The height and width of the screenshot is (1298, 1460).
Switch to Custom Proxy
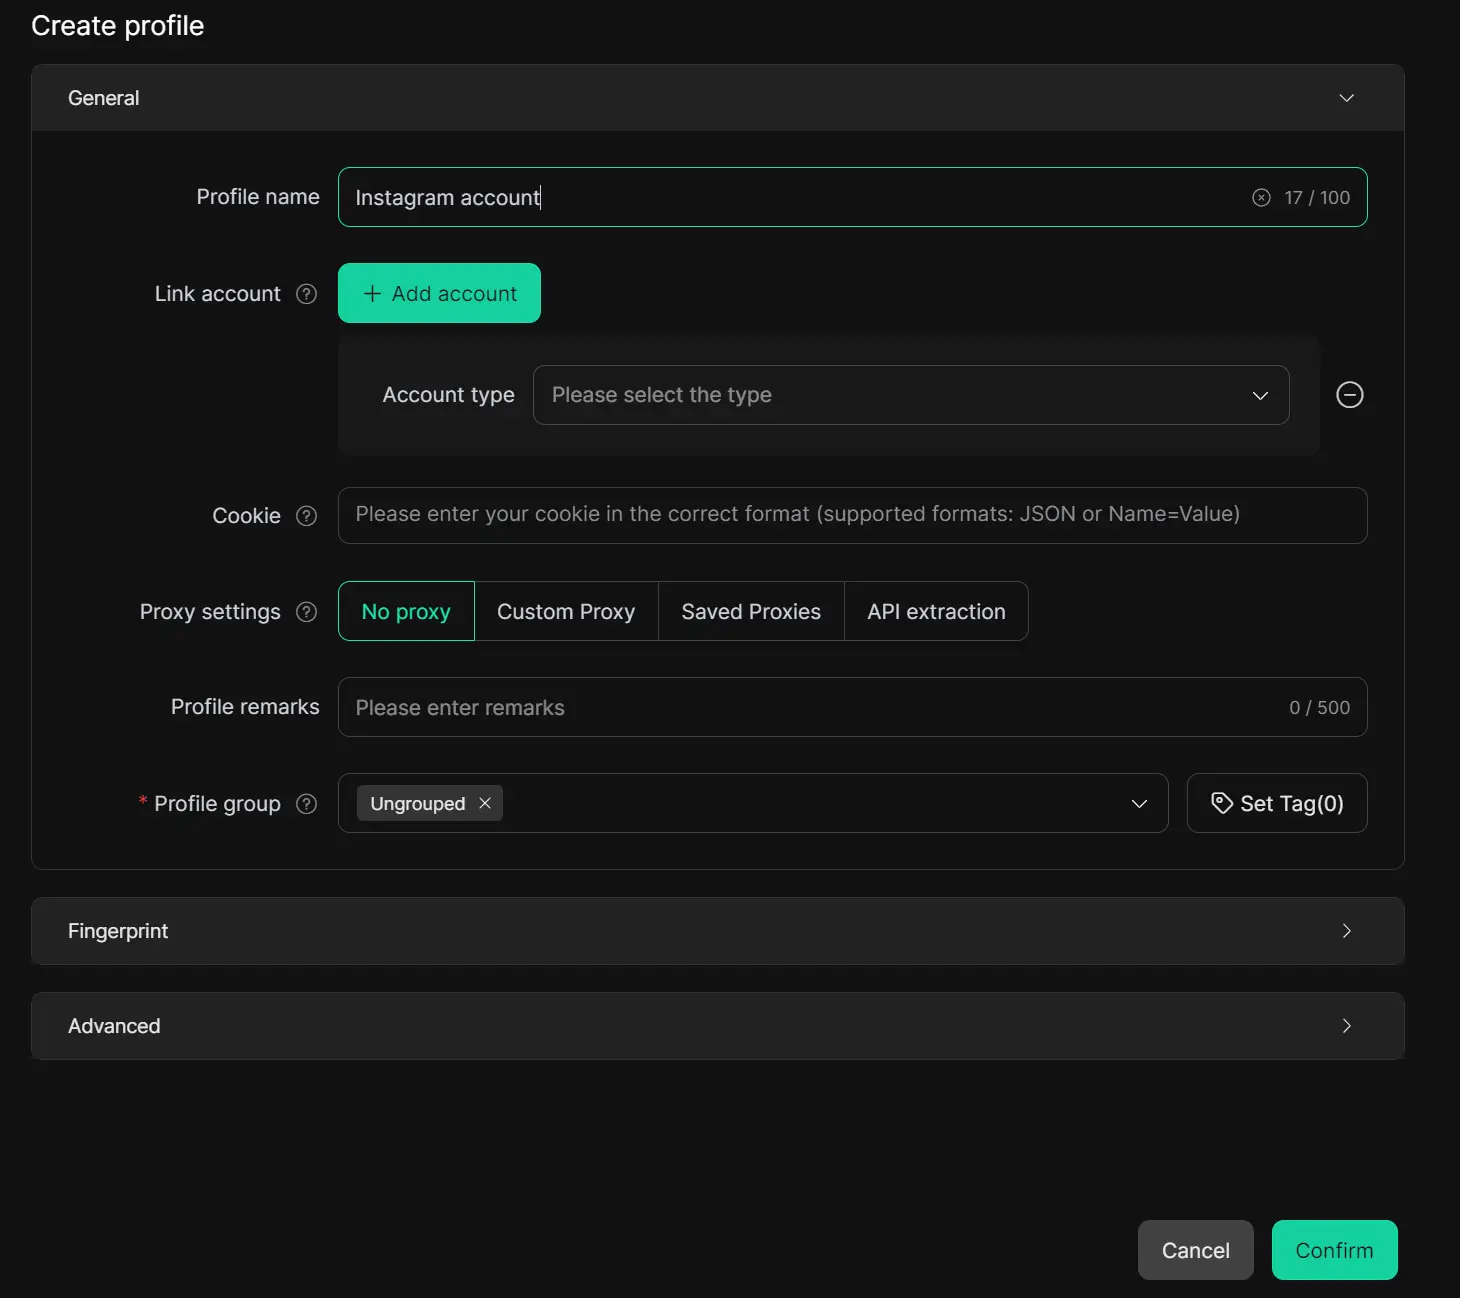566,611
